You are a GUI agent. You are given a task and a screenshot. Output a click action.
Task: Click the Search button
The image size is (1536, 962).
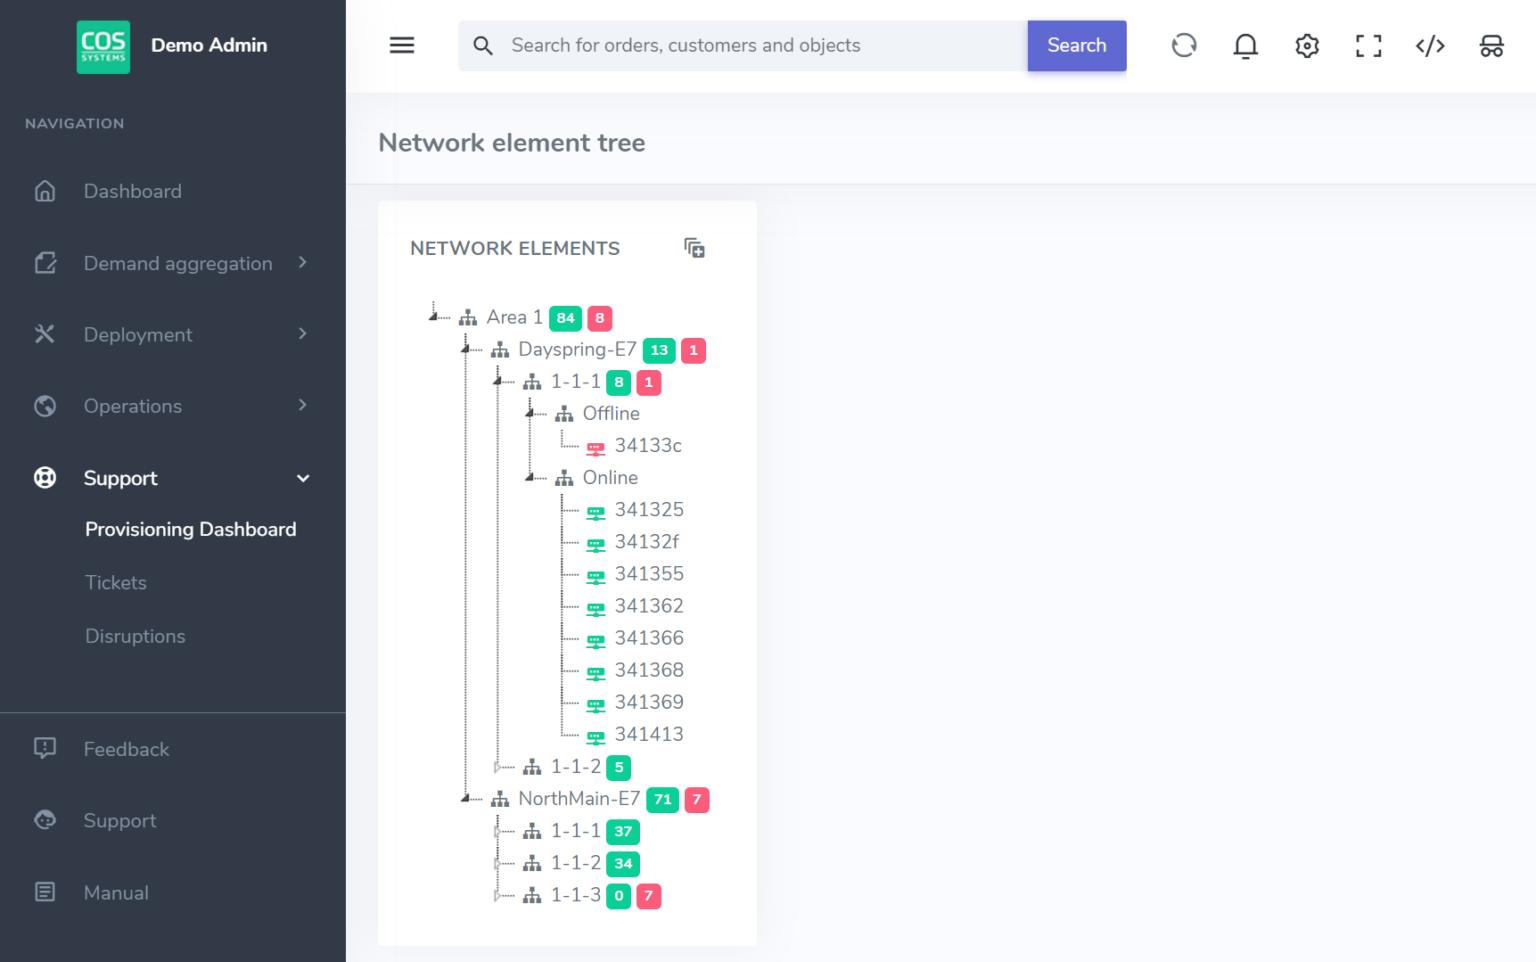(1077, 46)
